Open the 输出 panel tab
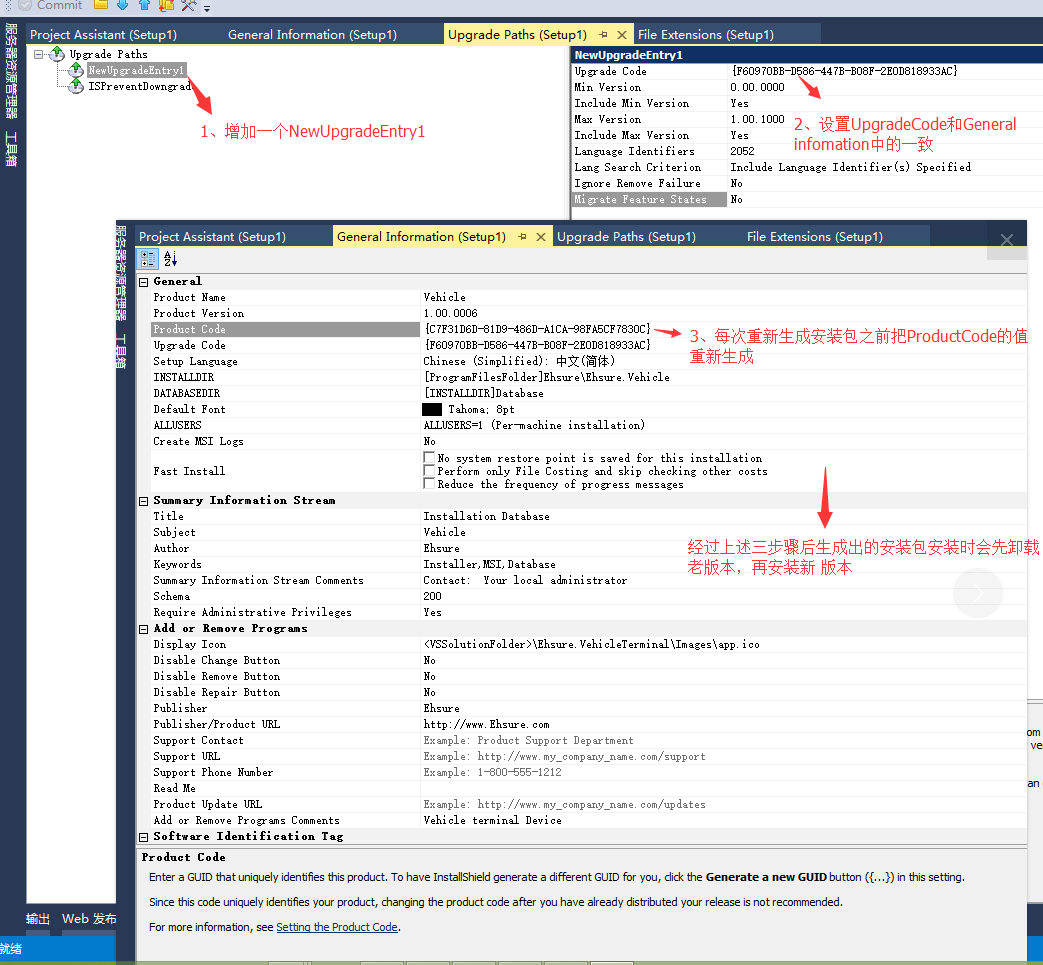Image resolution: width=1043 pixels, height=965 pixels. (38, 918)
